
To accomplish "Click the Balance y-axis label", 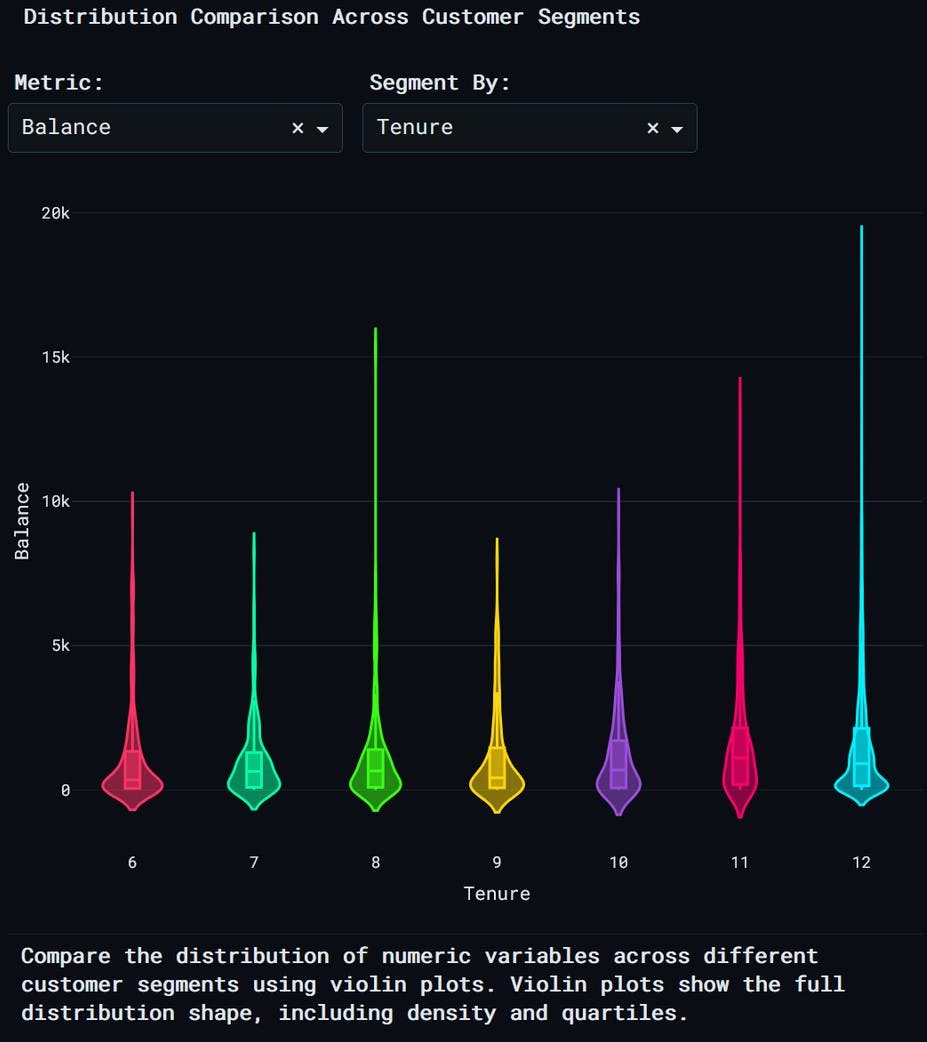I will coord(21,524).
